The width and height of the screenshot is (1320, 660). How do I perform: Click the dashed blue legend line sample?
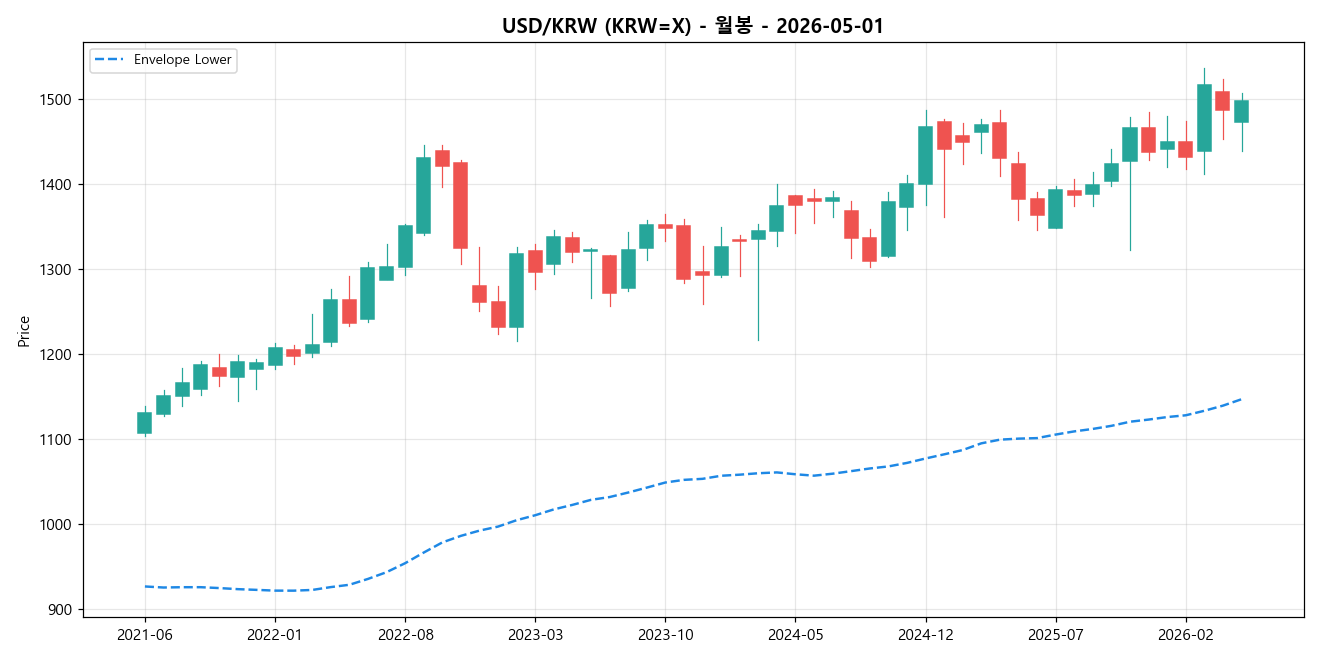tap(110, 60)
